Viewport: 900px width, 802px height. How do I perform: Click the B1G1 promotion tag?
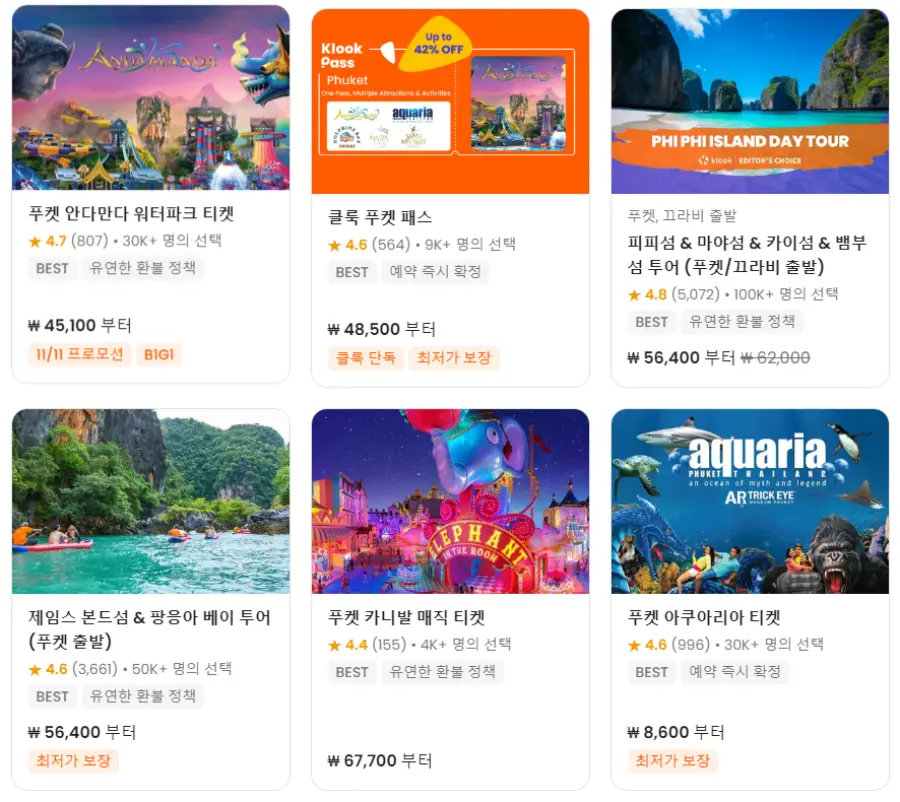pyautogui.click(x=159, y=354)
